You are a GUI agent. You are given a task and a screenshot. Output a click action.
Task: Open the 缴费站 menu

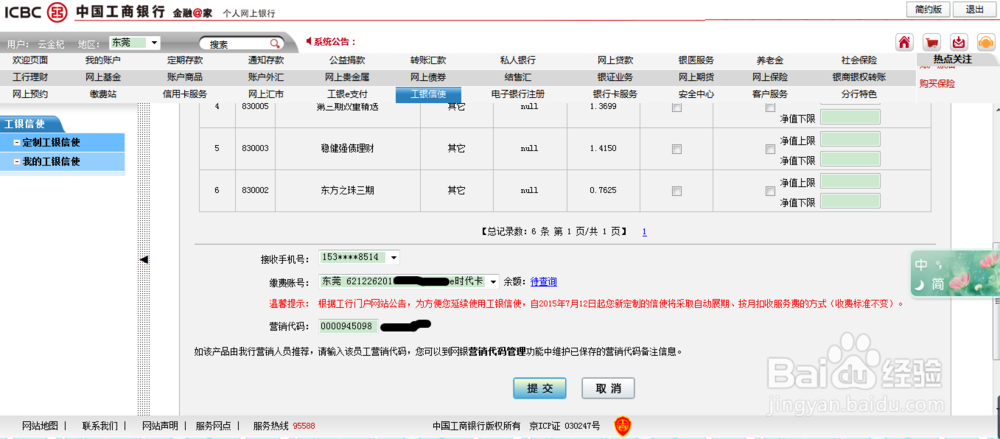[x=103, y=94]
